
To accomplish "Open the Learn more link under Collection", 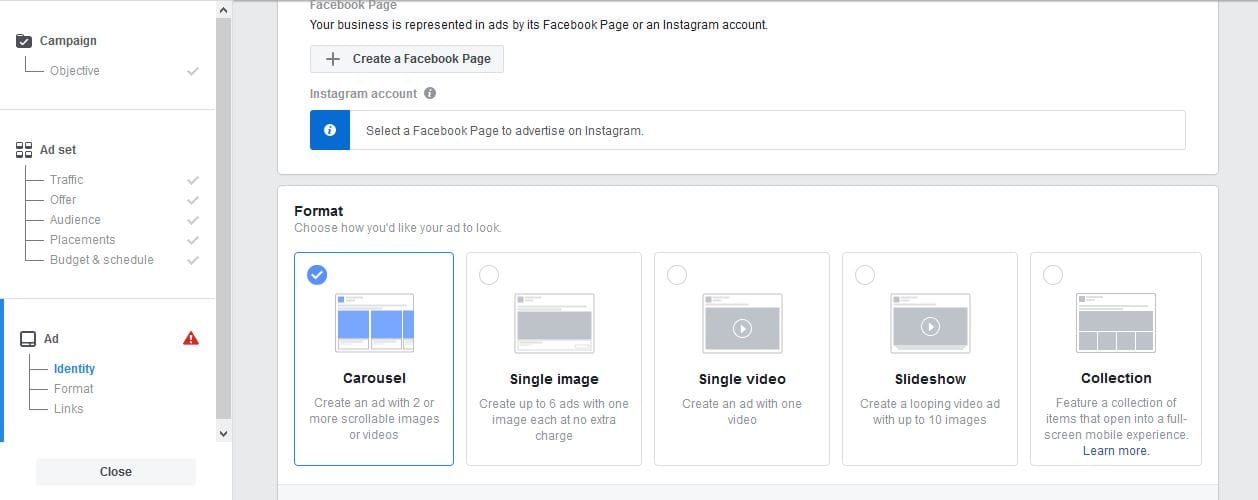I will click(1116, 451).
